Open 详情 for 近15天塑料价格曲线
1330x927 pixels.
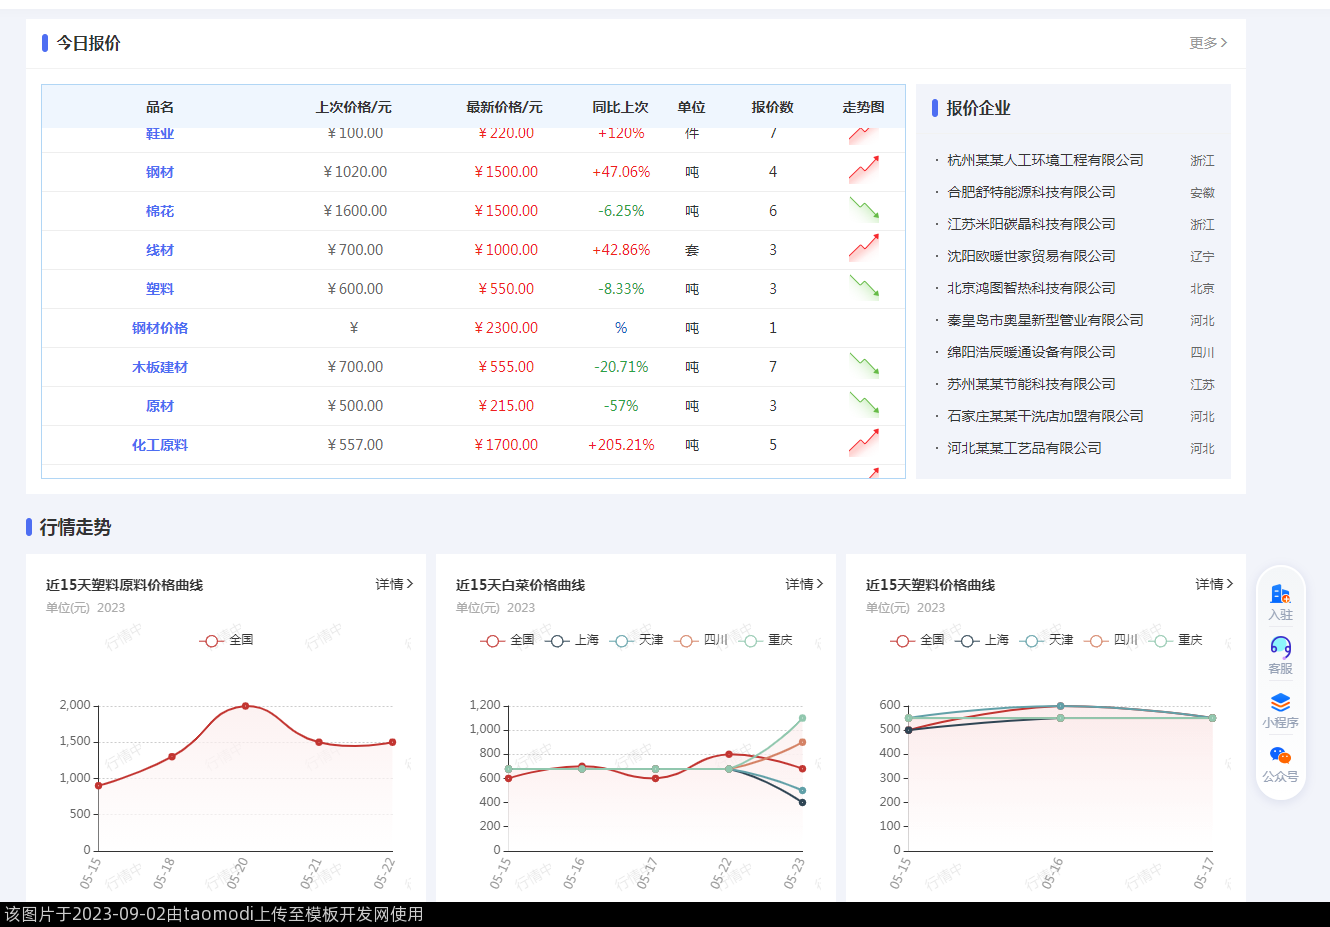pos(1214,584)
